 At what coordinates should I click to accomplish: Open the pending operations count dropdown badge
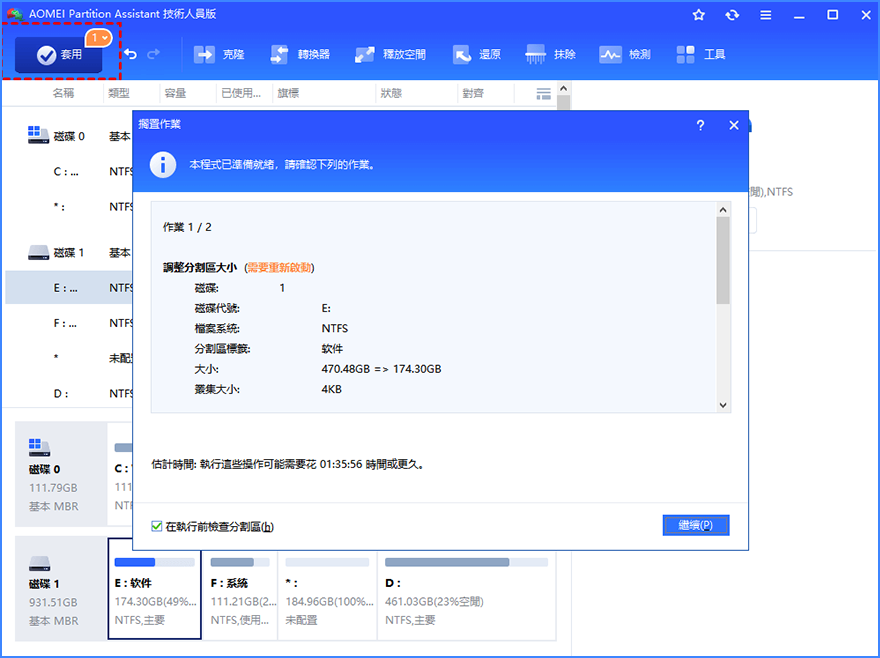99,38
